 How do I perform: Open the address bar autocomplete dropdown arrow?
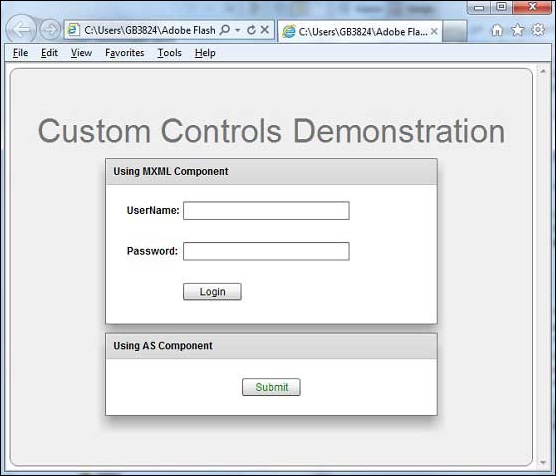point(238,30)
